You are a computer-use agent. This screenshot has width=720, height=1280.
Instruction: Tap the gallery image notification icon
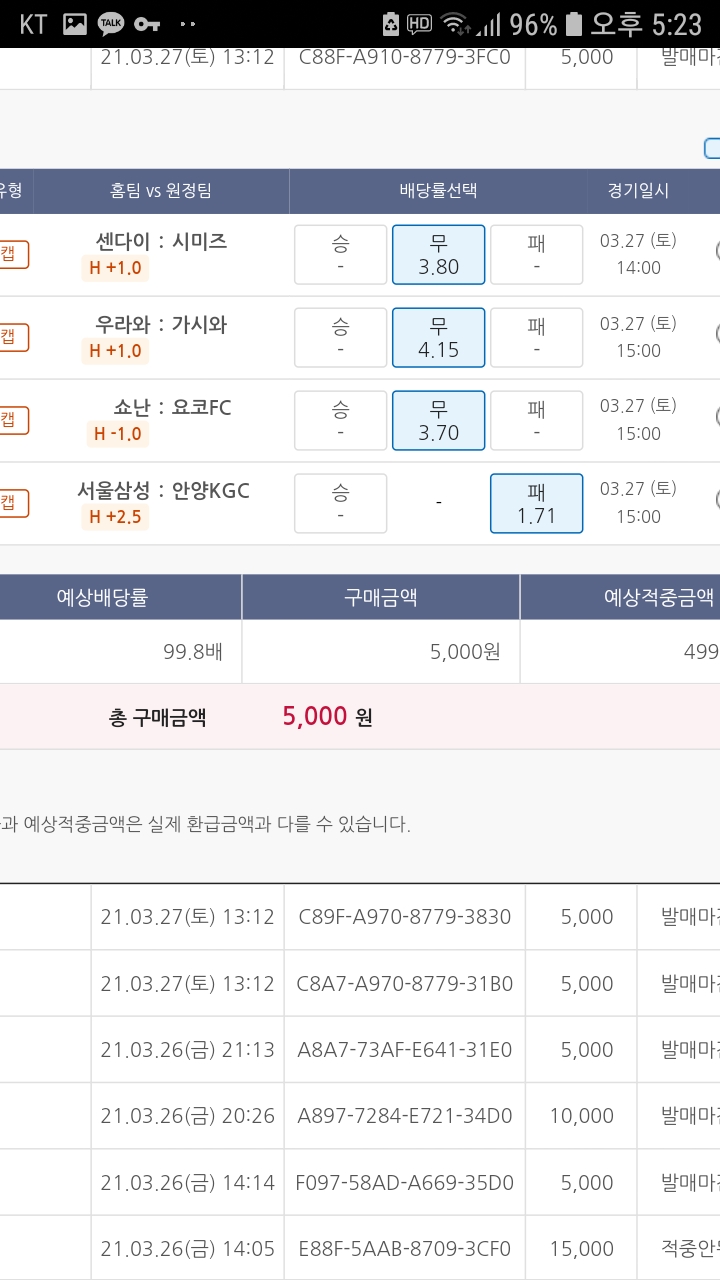click(x=74, y=24)
